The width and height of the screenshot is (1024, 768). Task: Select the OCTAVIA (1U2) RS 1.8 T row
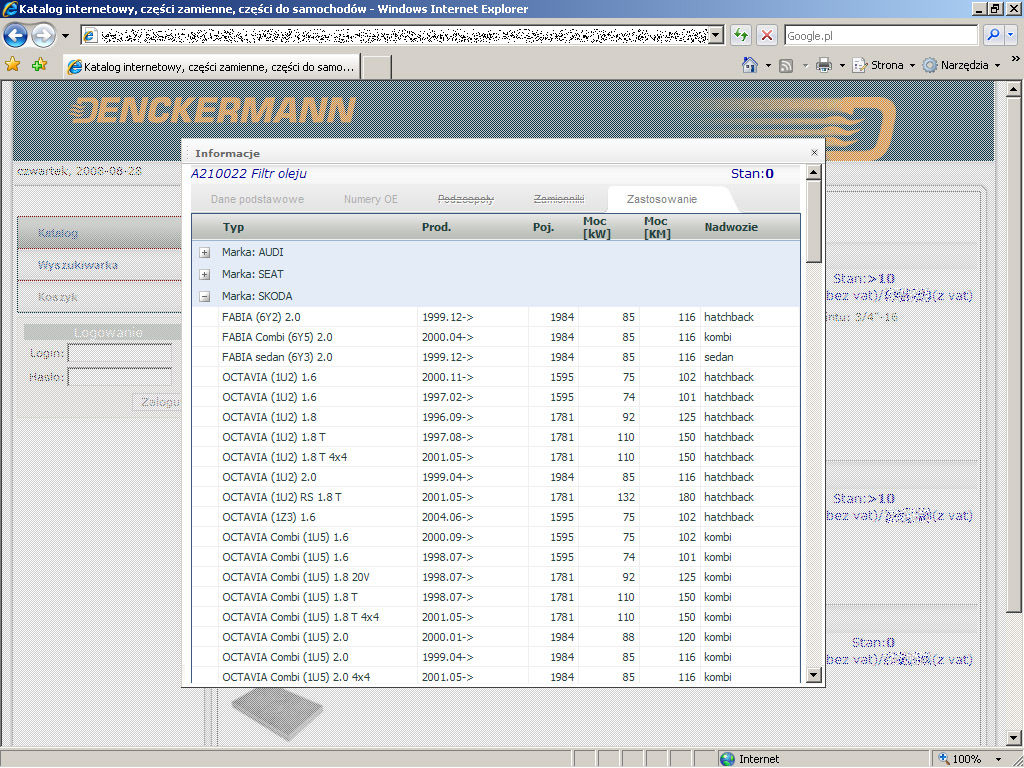[x=496, y=497]
